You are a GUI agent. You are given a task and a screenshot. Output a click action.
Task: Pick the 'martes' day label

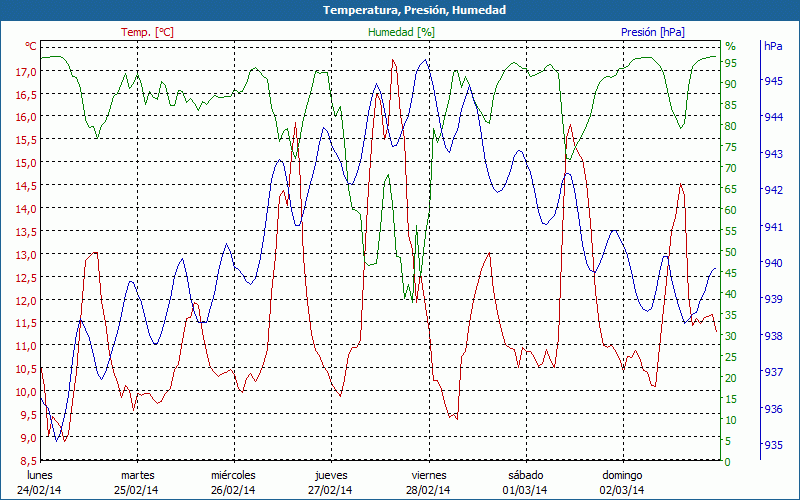(x=138, y=475)
